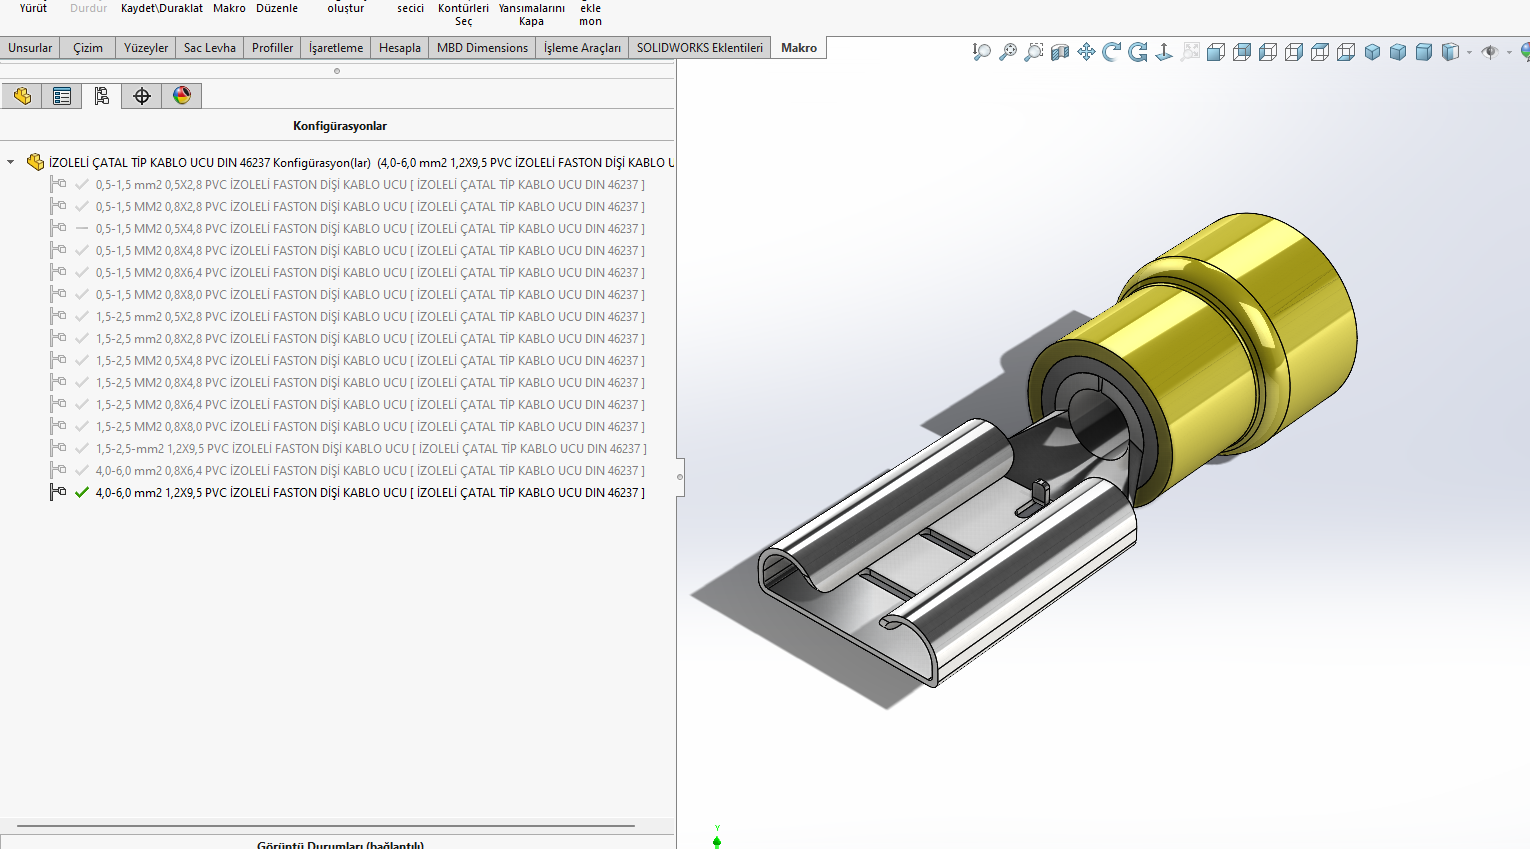Open the Hesapla tab
This screenshot has height=849, width=1530.
(400, 48)
